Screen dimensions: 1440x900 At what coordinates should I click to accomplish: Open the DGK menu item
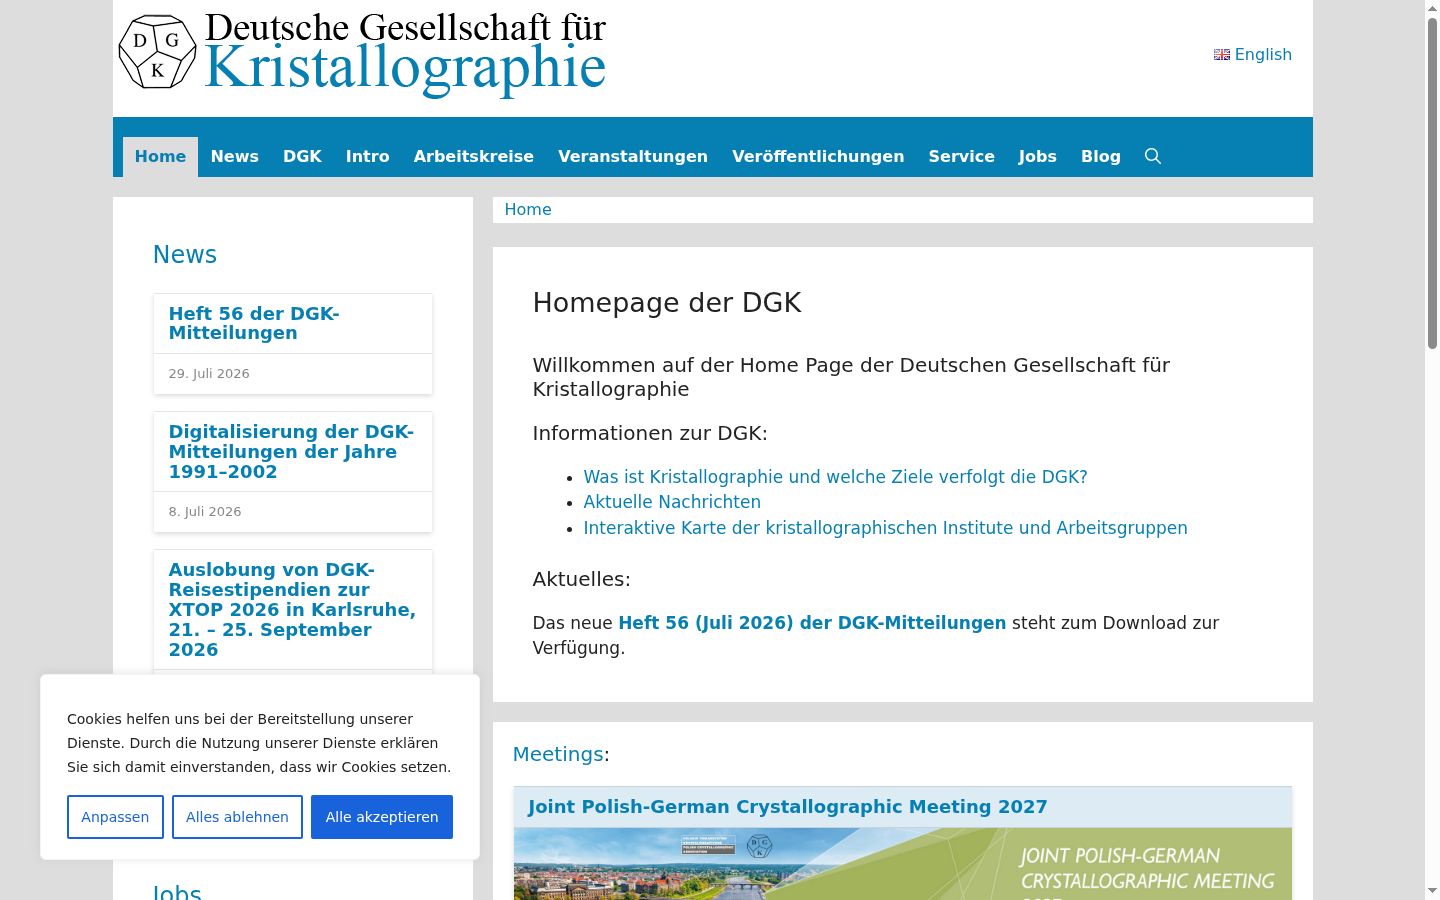tap(302, 157)
